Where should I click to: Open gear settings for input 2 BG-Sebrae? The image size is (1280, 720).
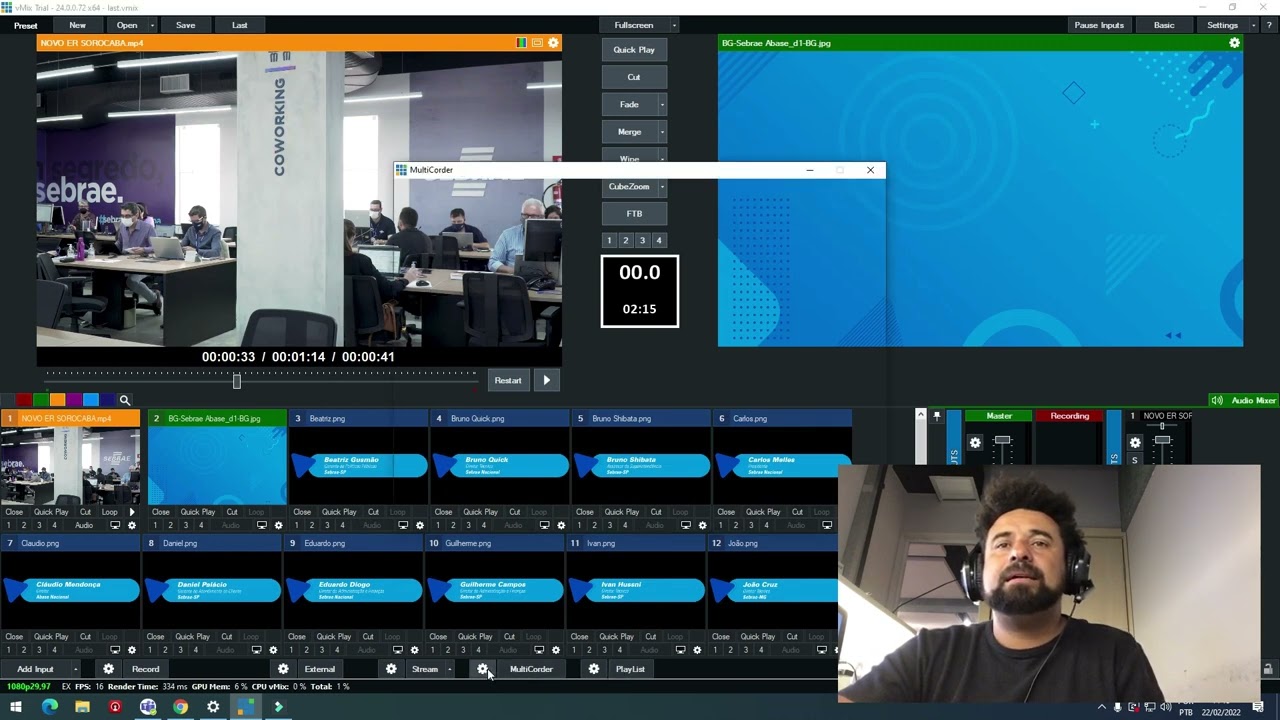tap(278, 525)
